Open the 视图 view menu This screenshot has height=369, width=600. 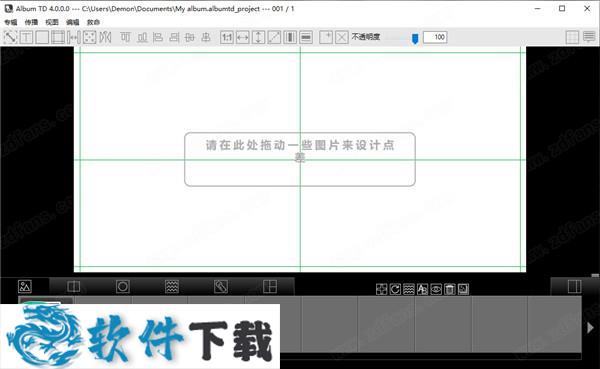point(52,22)
